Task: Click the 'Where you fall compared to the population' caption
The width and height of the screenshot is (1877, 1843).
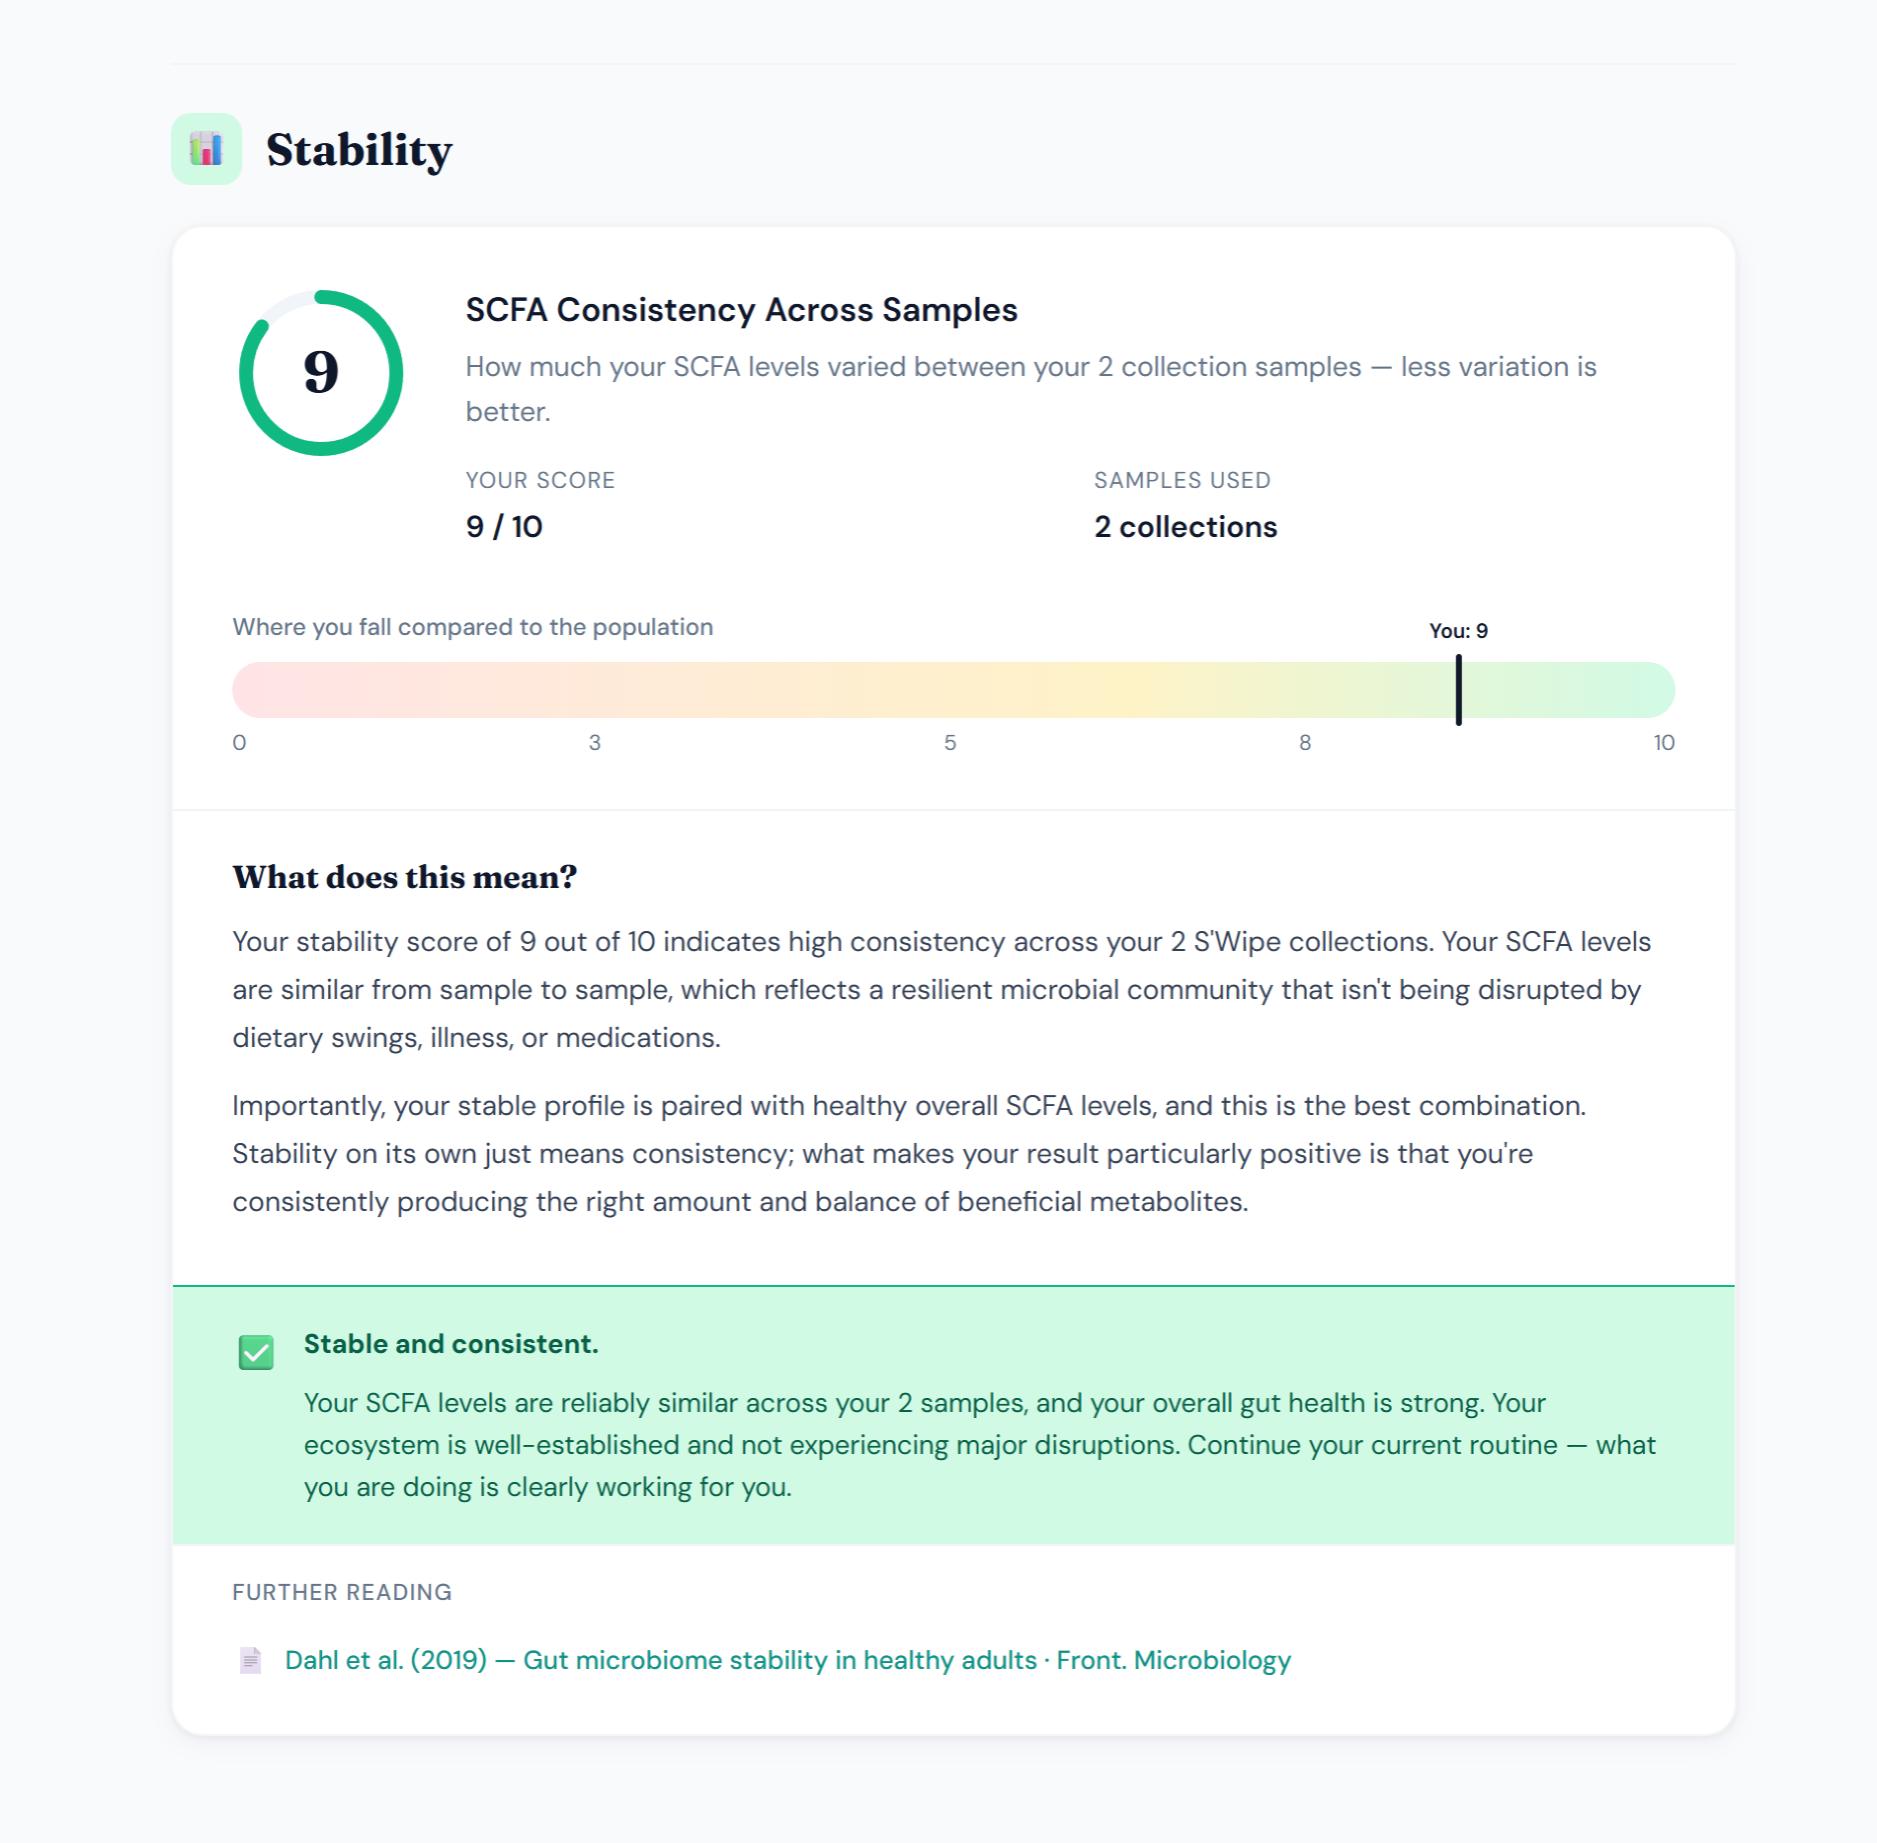Action: pyautogui.click(x=473, y=627)
